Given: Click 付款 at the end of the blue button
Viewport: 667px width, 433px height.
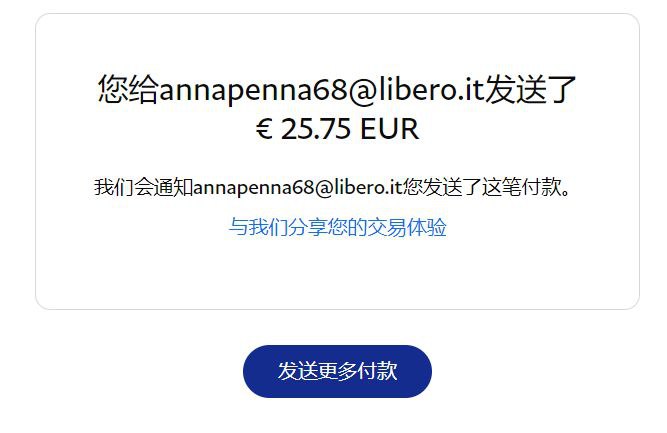Looking at the screenshot, I should pyautogui.click(x=377, y=371).
